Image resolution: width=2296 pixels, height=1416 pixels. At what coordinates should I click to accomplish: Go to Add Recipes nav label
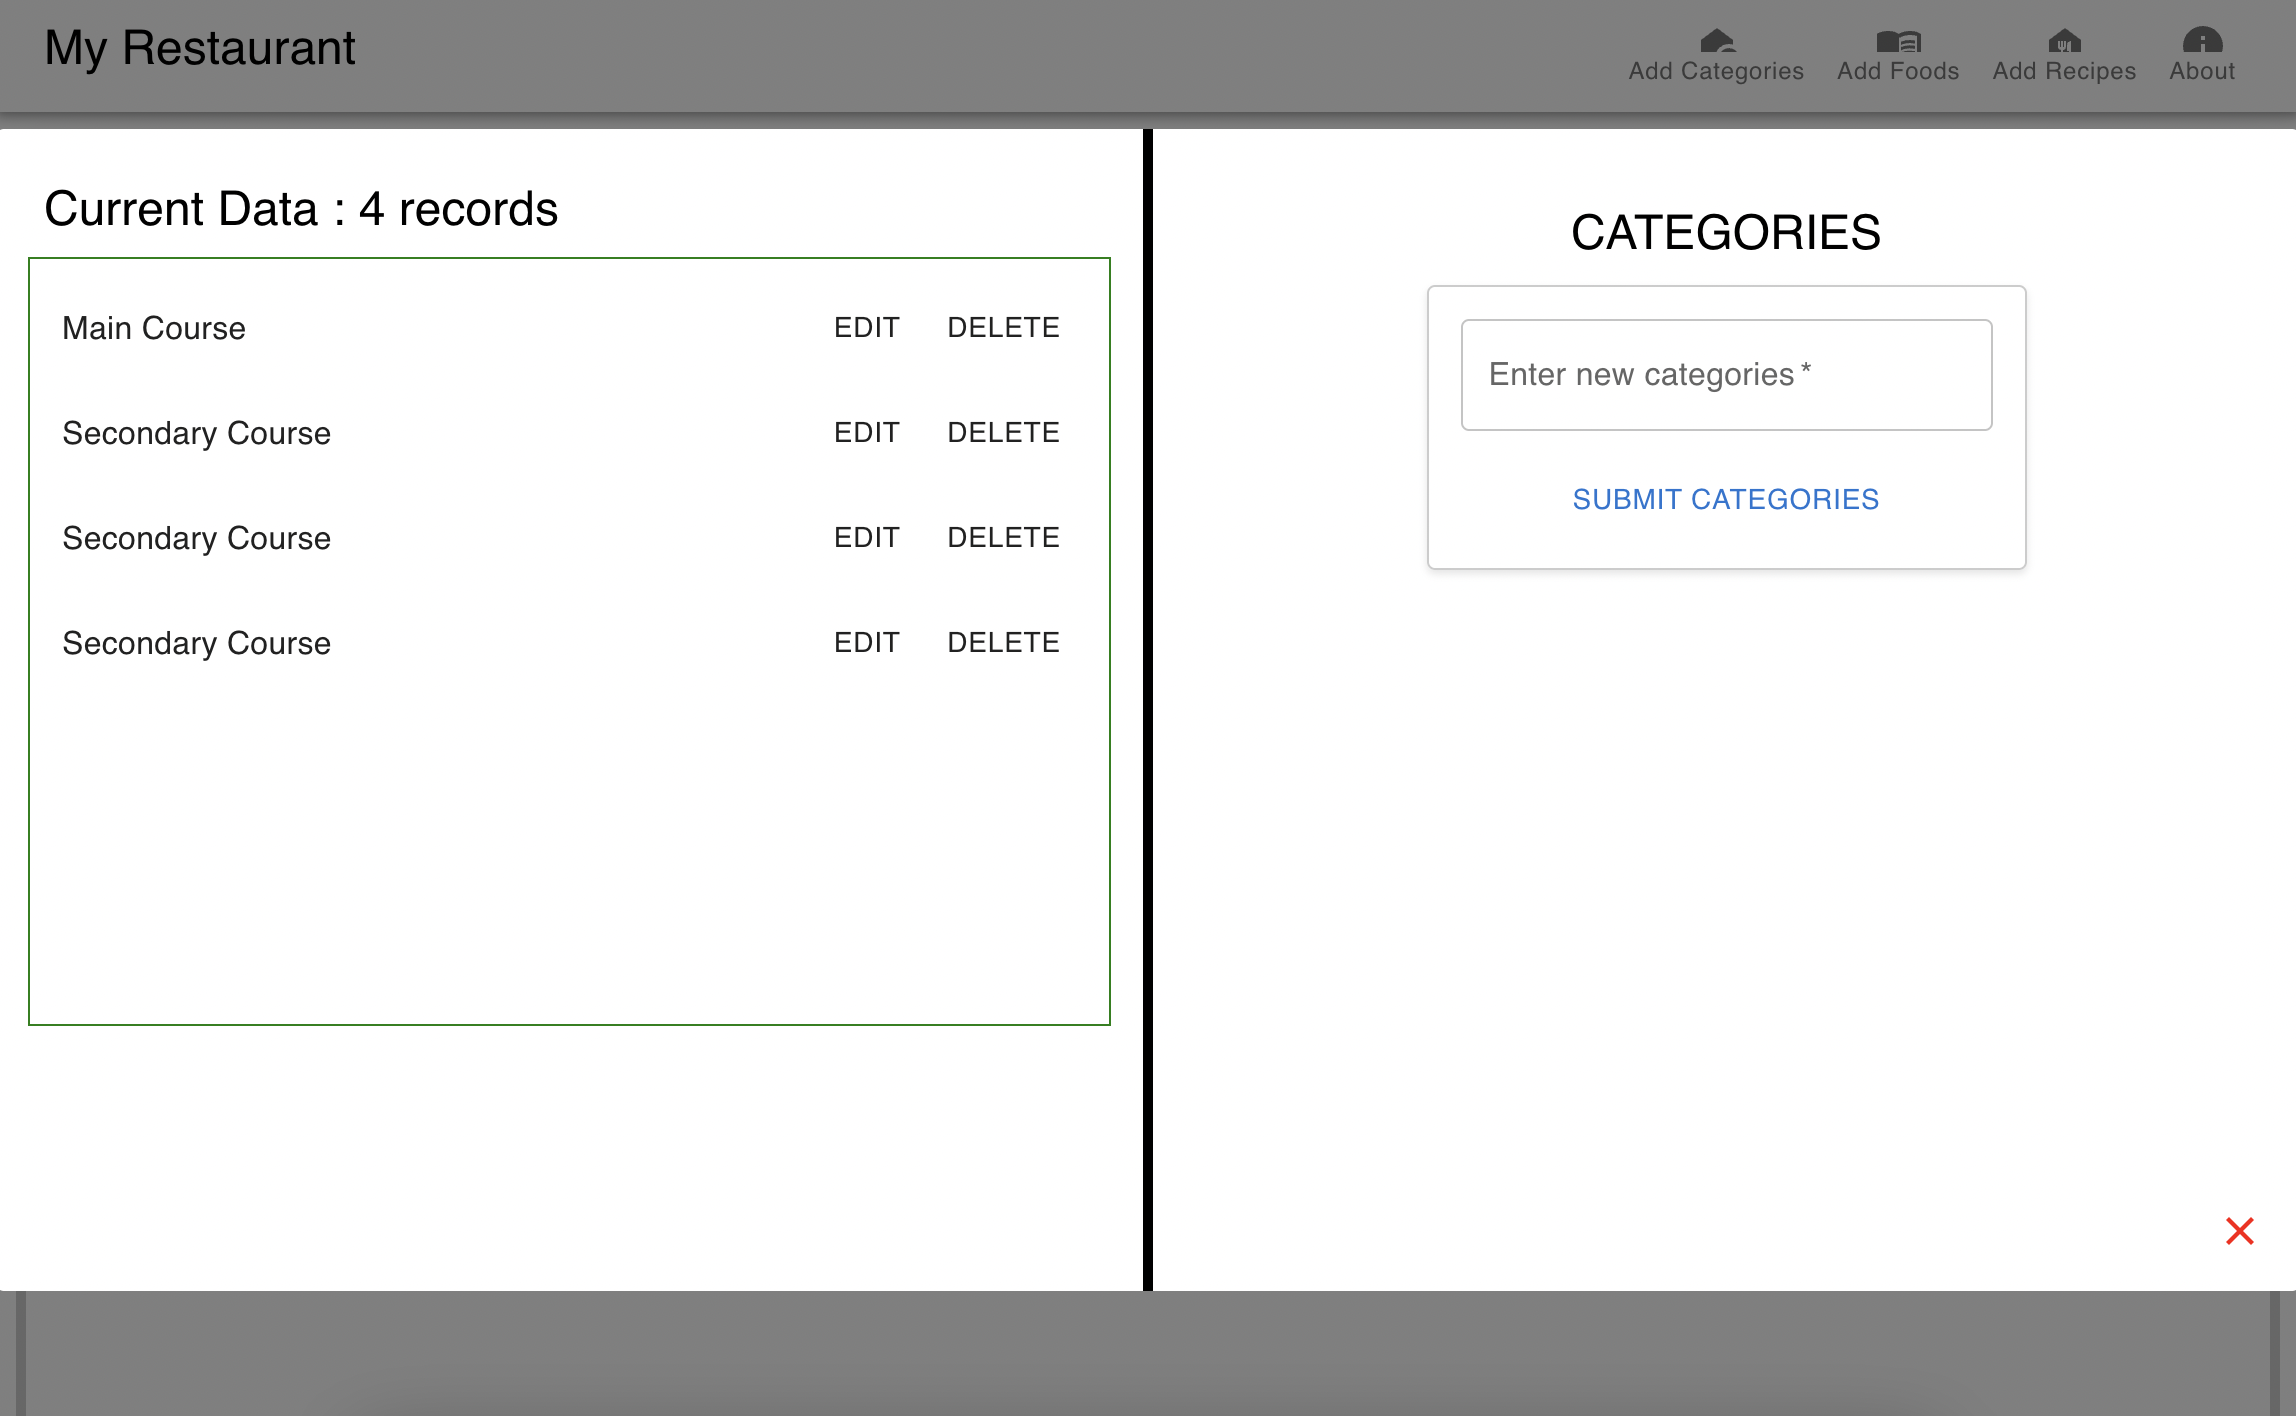tap(2063, 71)
